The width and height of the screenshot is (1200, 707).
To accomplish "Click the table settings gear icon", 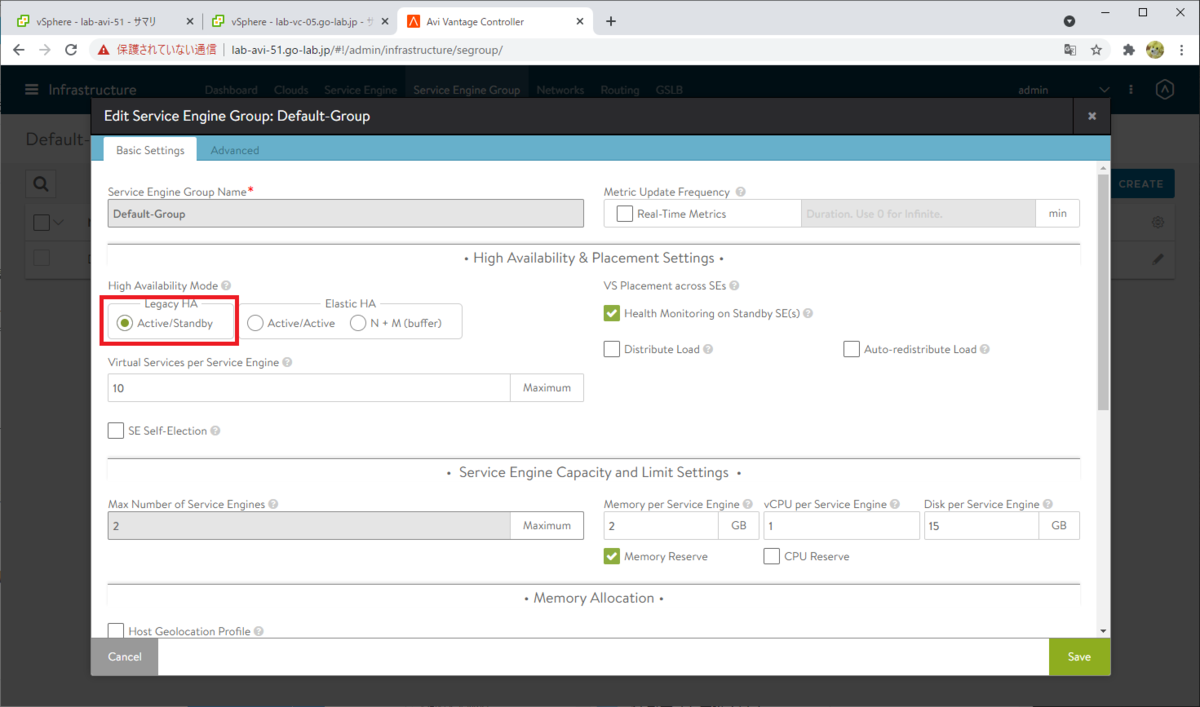I will coord(1158,222).
